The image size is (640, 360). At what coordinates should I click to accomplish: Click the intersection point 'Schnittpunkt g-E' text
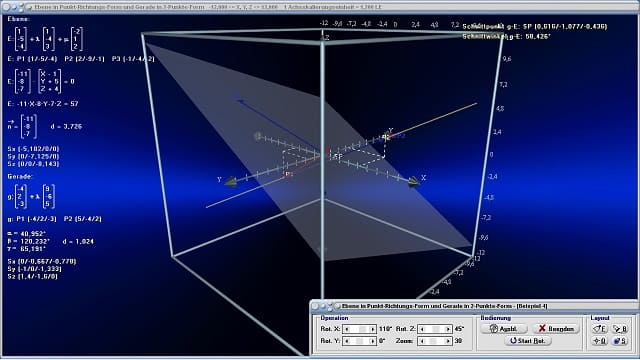[x=535, y=27]
